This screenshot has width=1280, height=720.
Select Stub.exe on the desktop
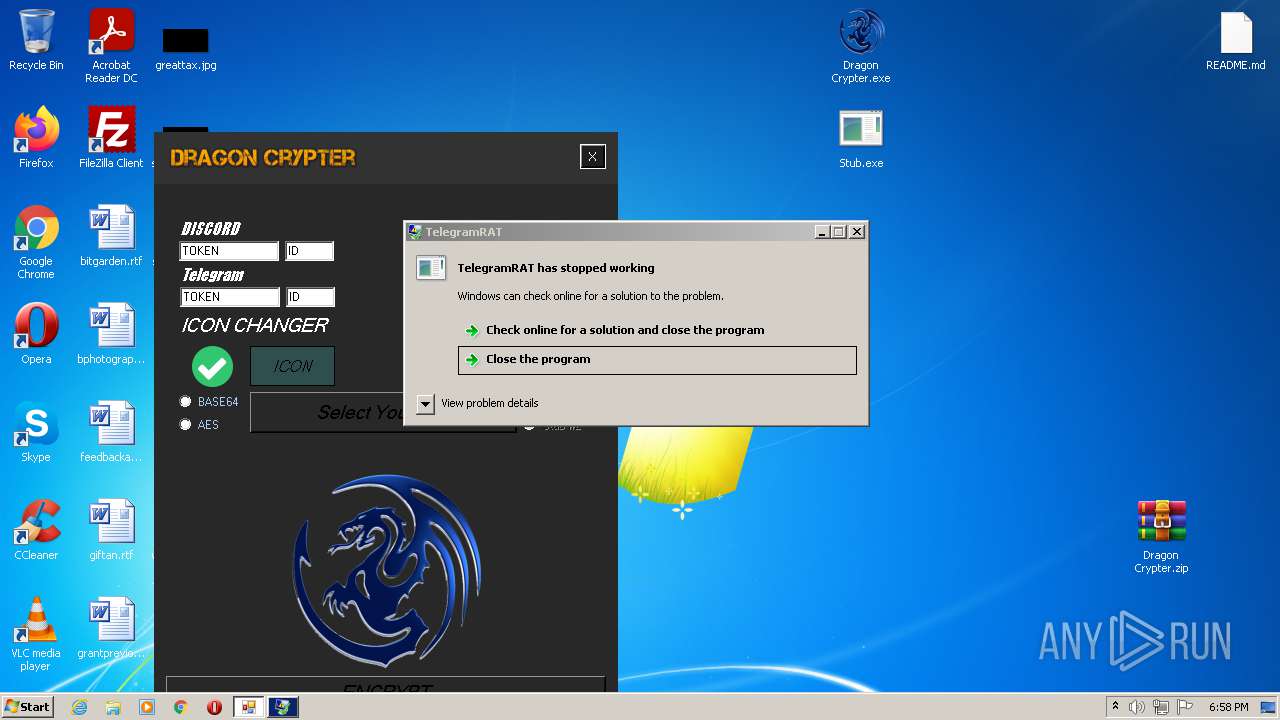coord(861,138)
